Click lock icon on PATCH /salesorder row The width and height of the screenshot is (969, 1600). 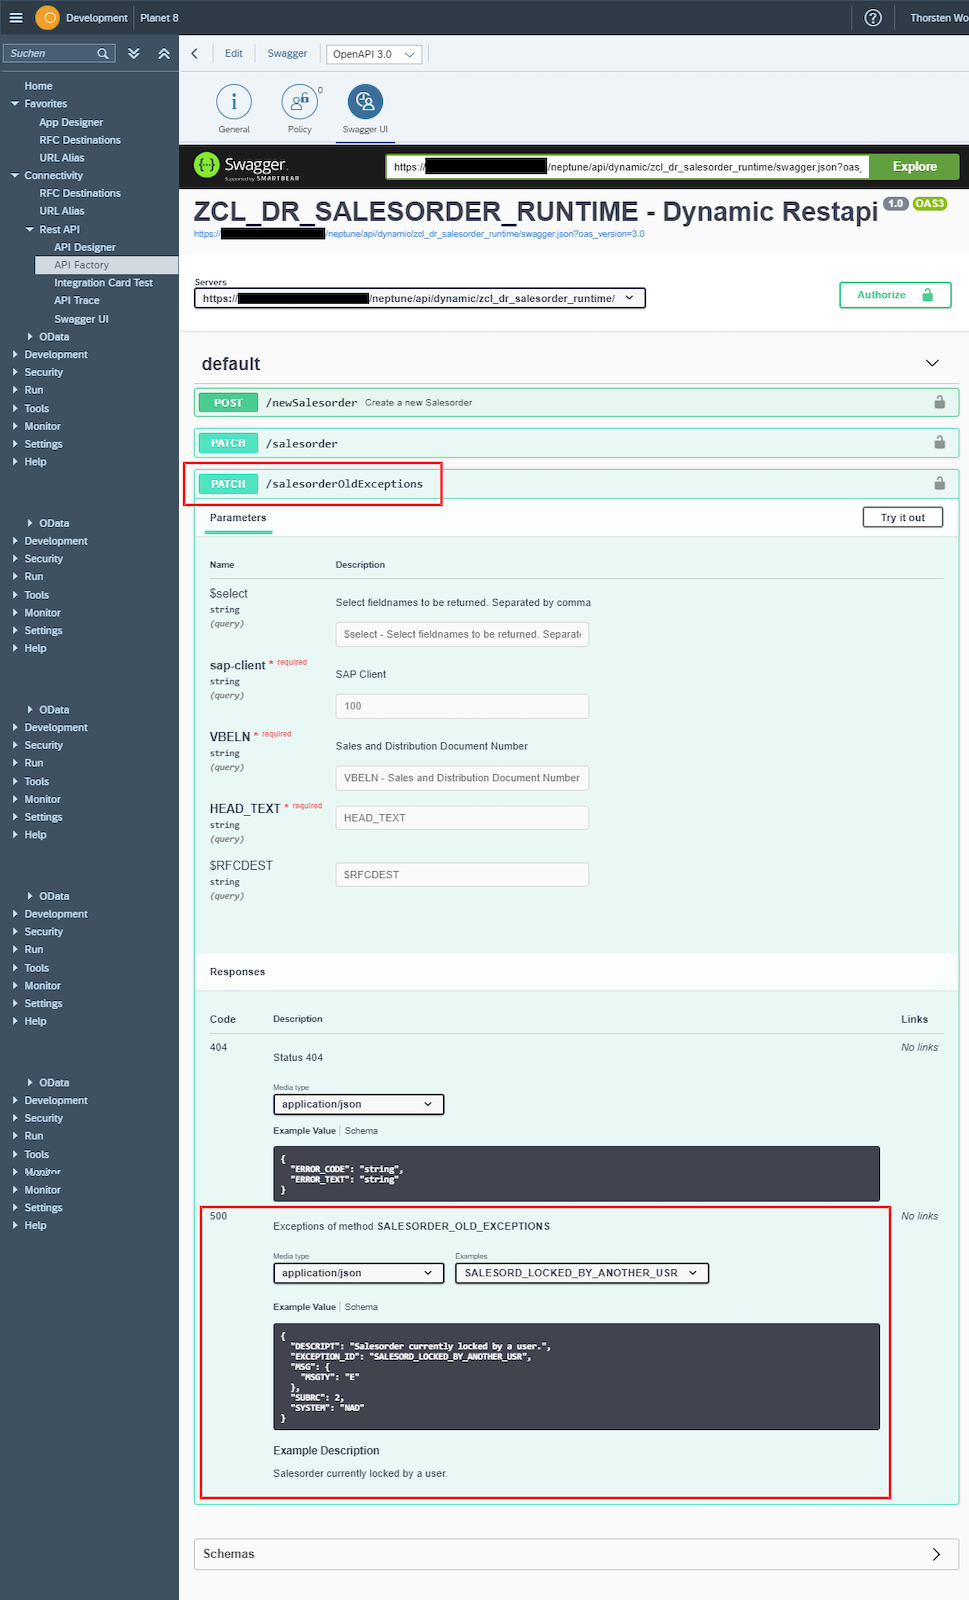(939, 442)
